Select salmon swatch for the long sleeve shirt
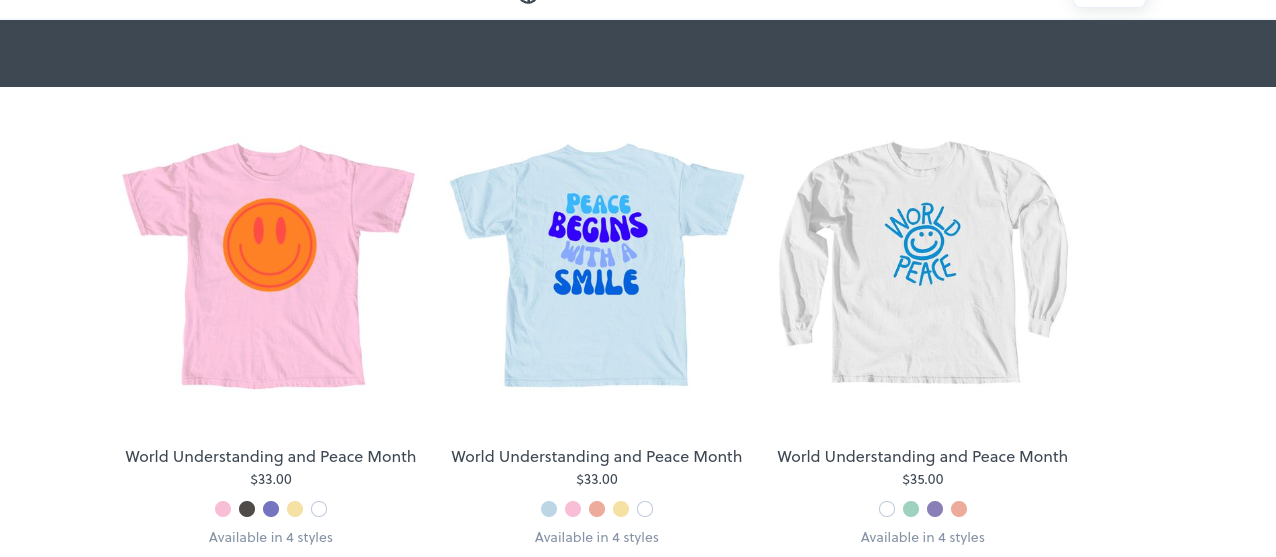 [x=959, y=509]
